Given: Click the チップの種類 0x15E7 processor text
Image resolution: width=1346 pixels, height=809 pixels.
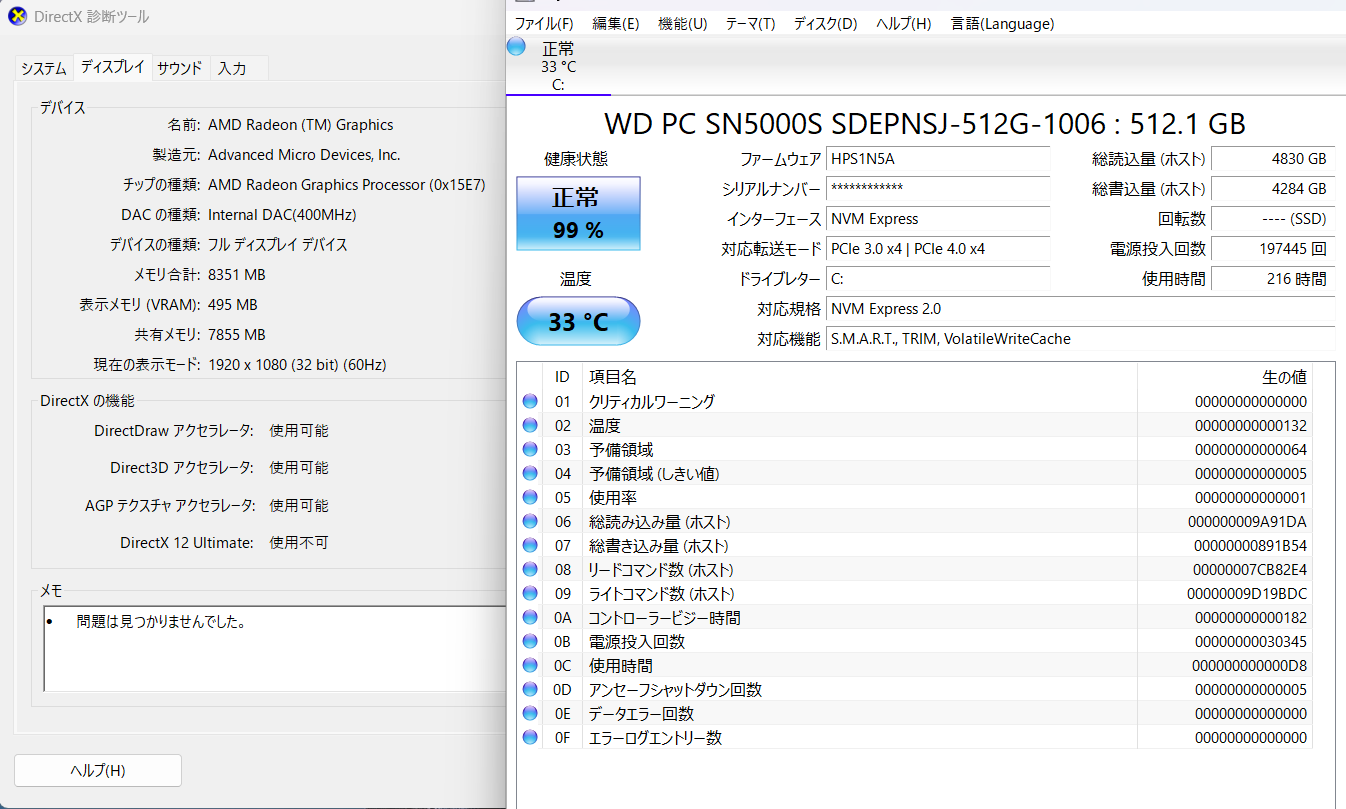Looking at the screenshot, I should [346, 185].
